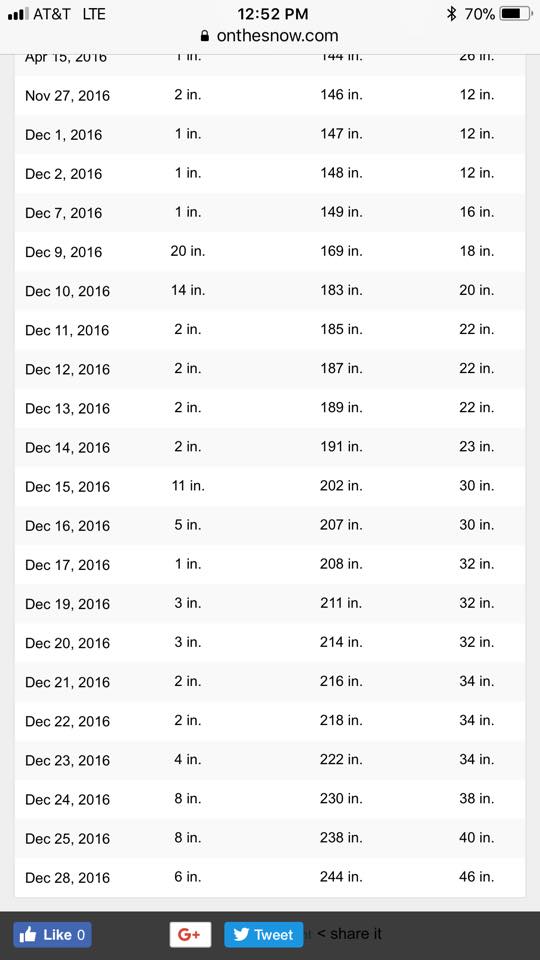540x960 pixels.
Task: Click the 244 in. season total value
Action: click(341, 877)
